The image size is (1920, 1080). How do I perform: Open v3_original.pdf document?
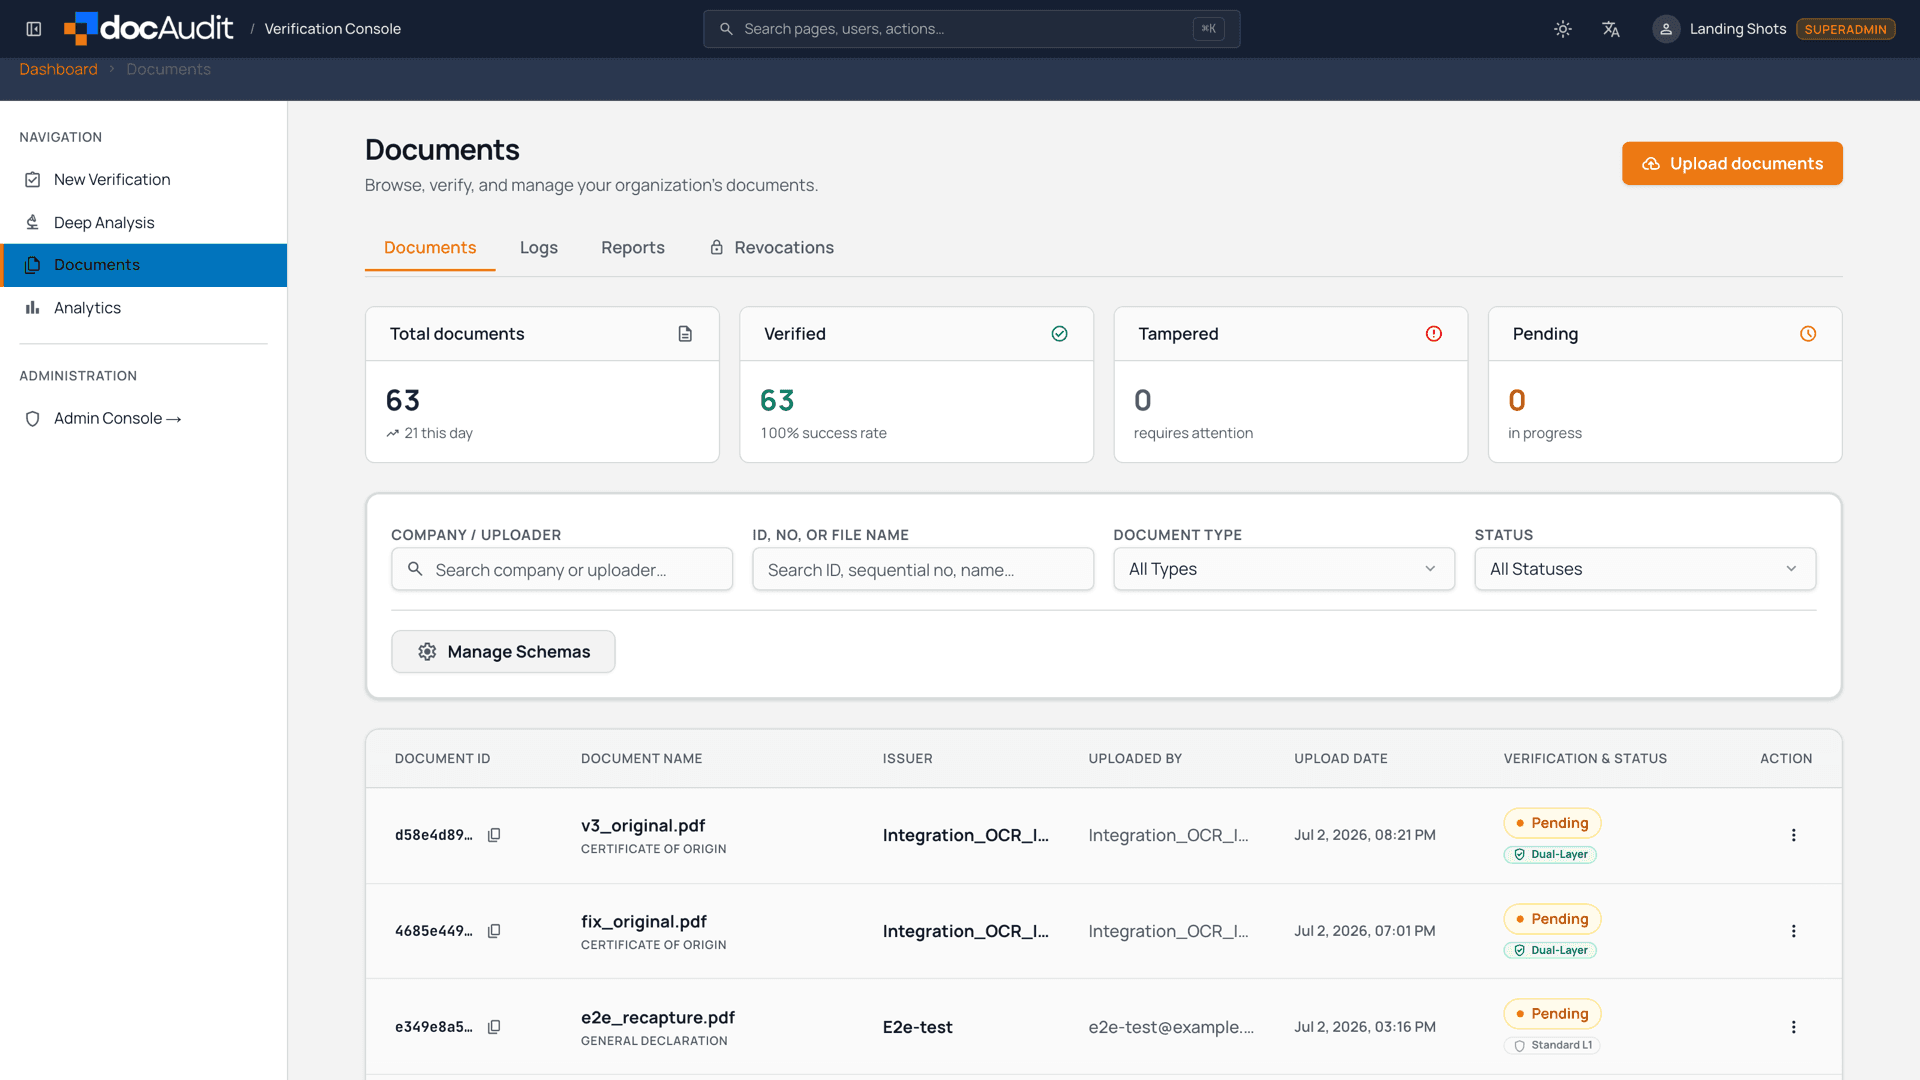[643, 826]
